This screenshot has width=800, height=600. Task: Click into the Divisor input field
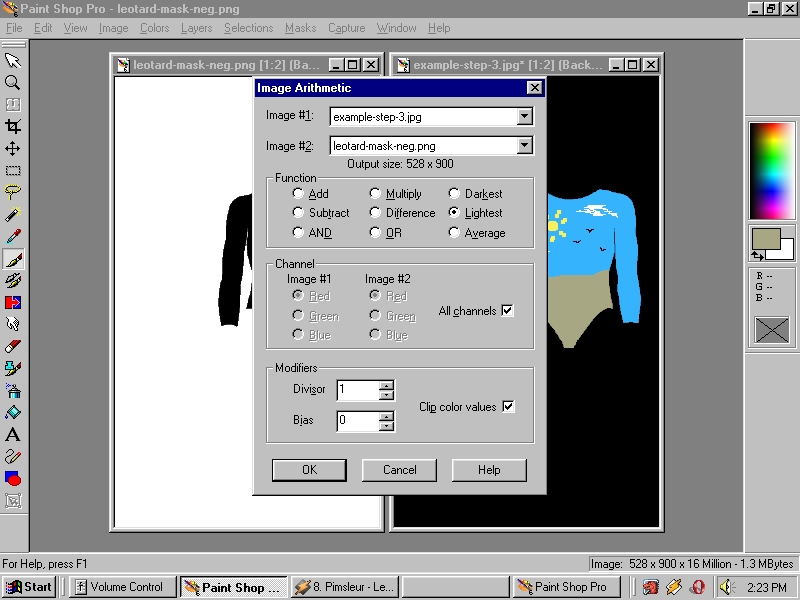tap(359, 390)
